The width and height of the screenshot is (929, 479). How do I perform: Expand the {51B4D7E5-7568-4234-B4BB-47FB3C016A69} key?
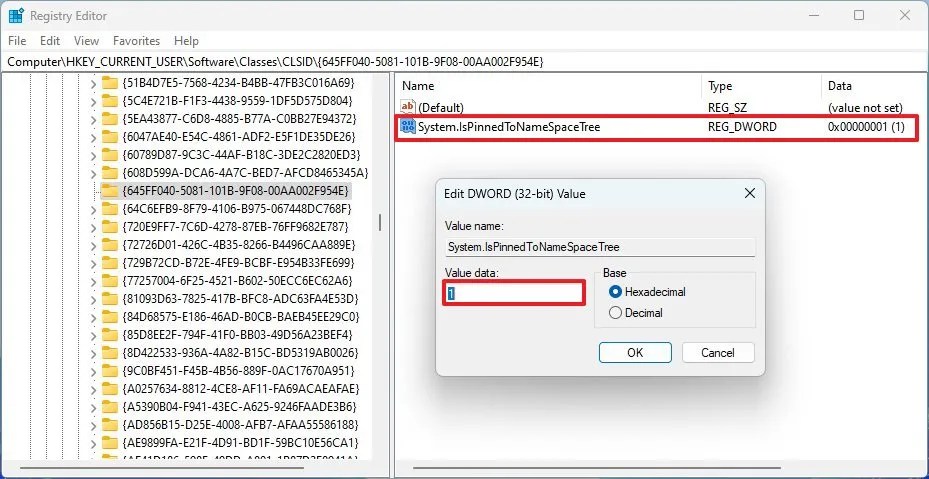click(93, 82)
